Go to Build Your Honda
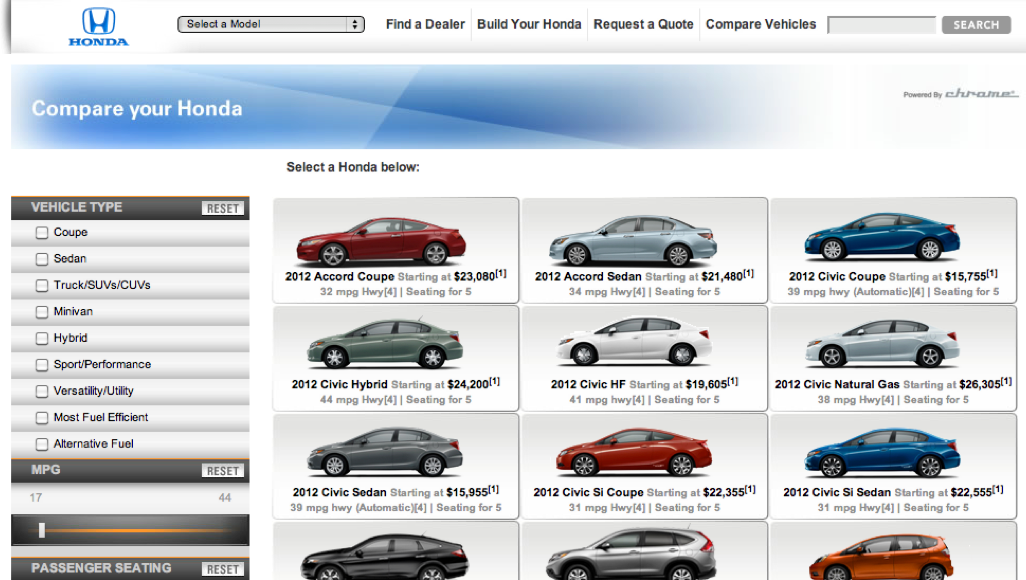This screenshot has width=1026, height=580. coord(529,24)
